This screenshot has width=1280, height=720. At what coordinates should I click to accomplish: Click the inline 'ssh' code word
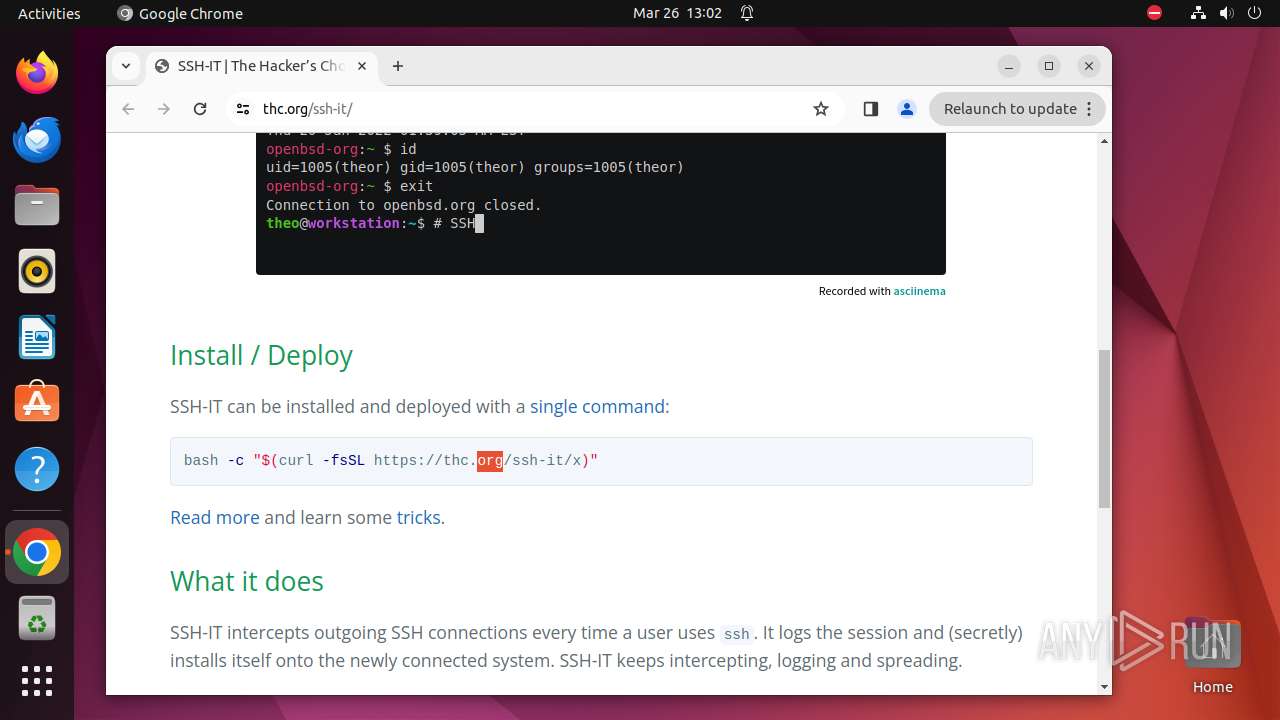click(x=736, y=634)
